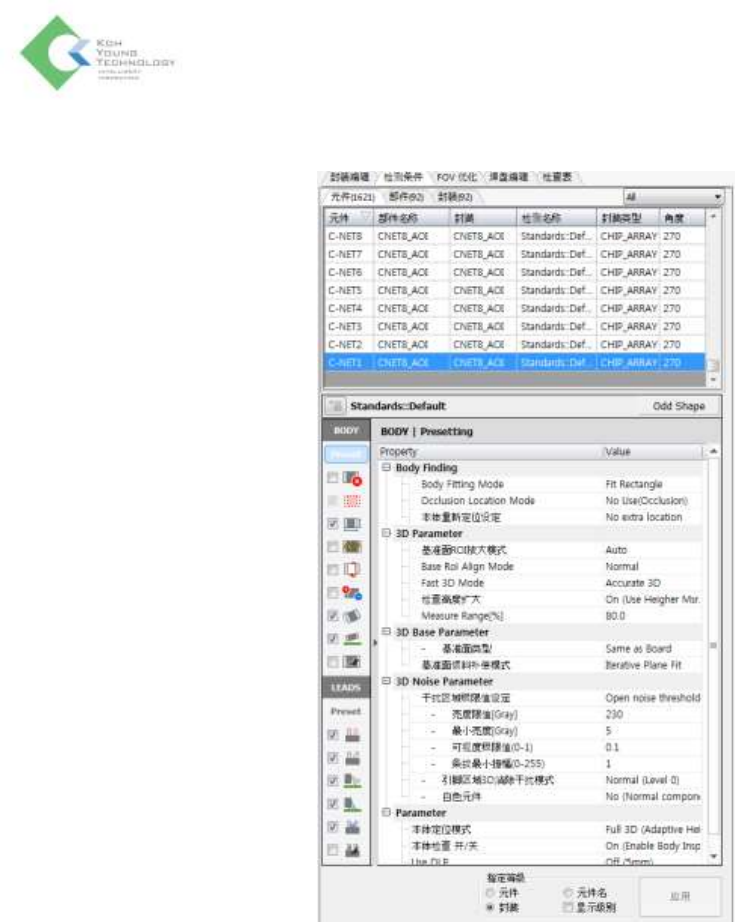The image size is (735, 922).
Task: Uncheck checkbox beside monitor-shaped body icon
Action: coord(333,524)
